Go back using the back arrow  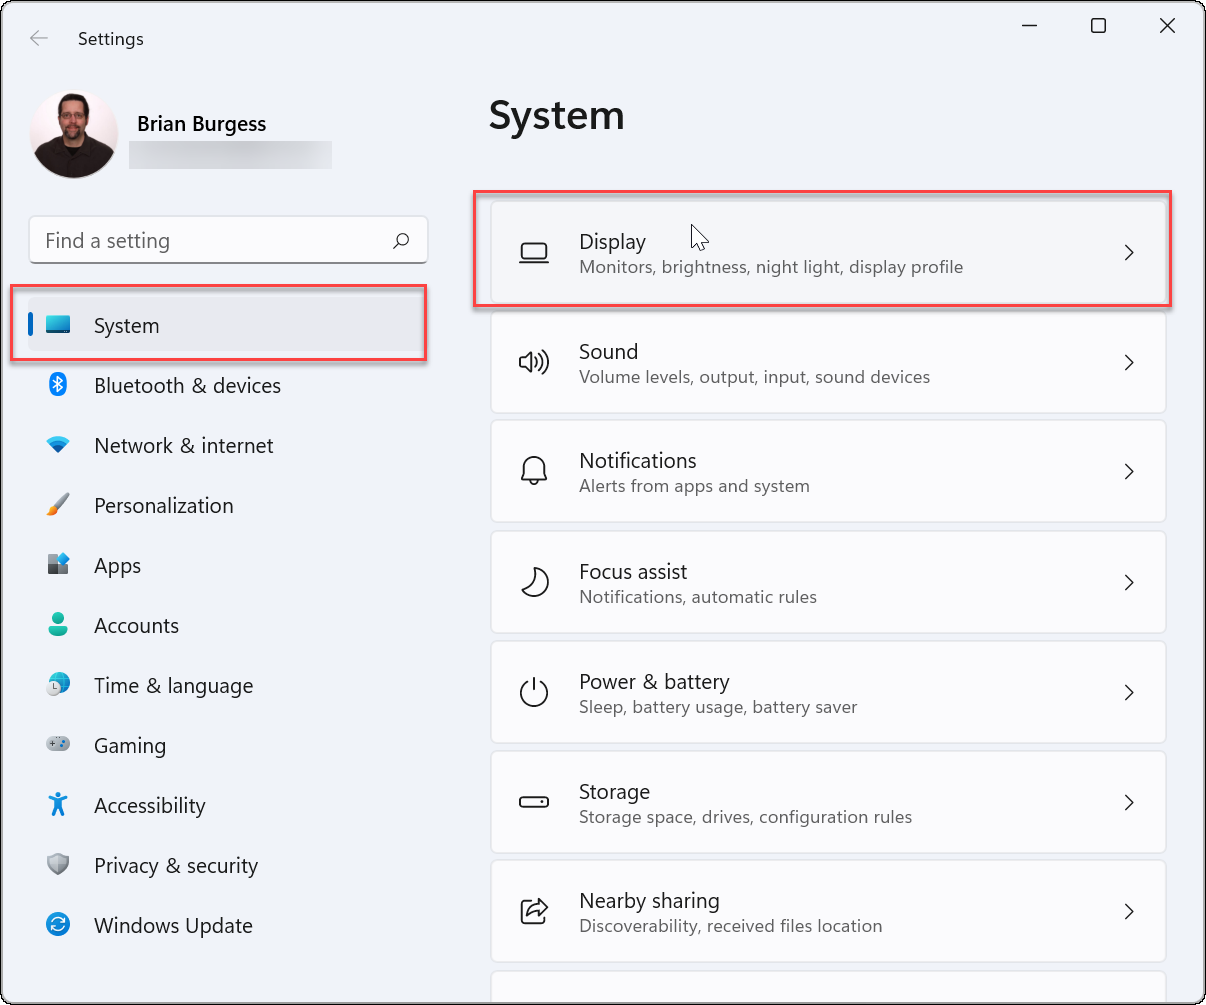click(x=38, y=38)
